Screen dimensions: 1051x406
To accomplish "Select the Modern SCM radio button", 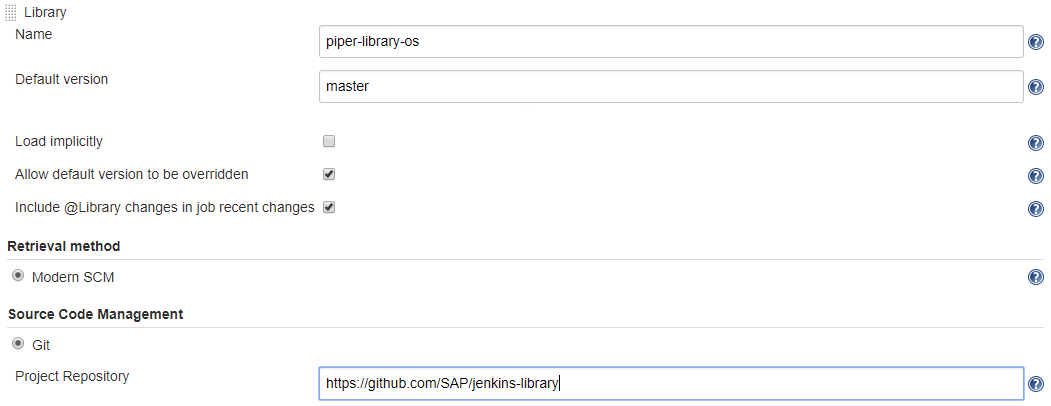I will point(18,275).
